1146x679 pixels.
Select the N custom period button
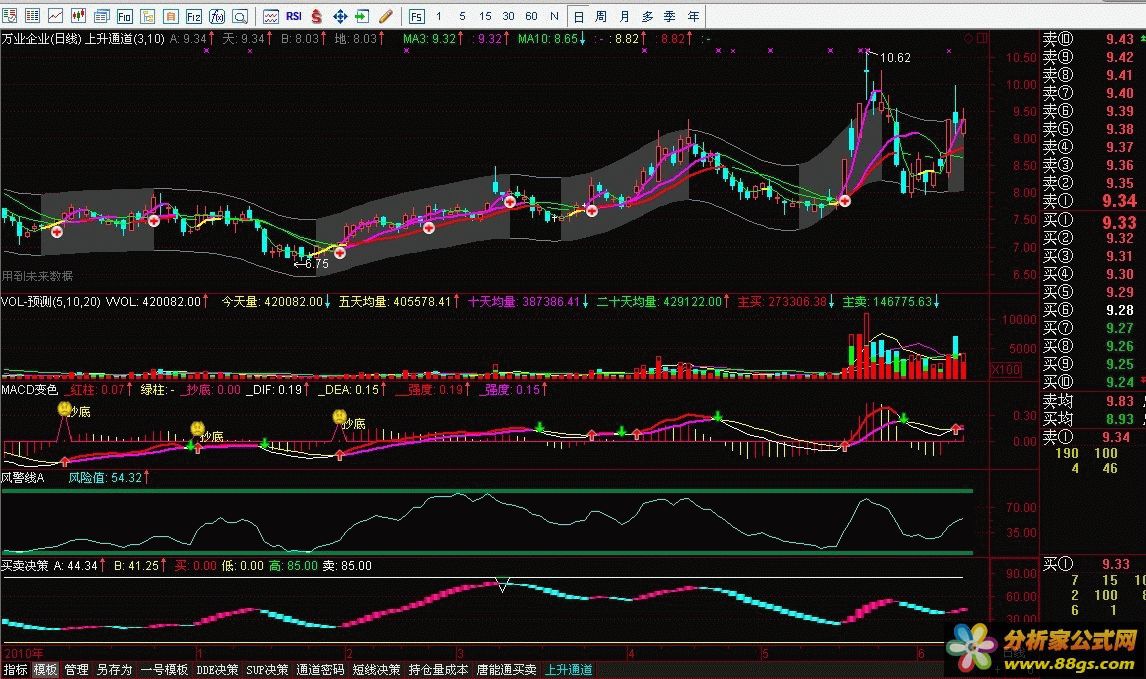click(554, 15)
